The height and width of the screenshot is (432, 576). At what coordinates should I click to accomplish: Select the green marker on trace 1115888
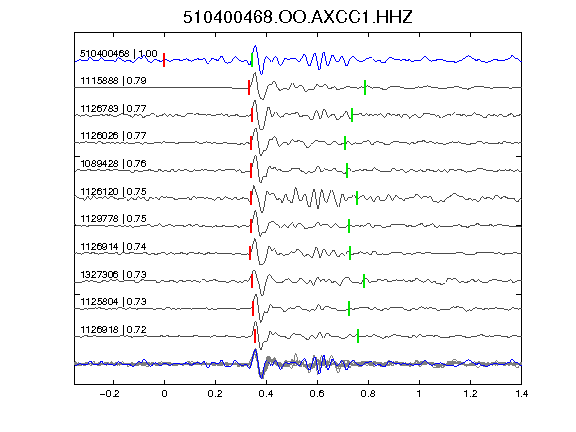(x=365, y=87)
